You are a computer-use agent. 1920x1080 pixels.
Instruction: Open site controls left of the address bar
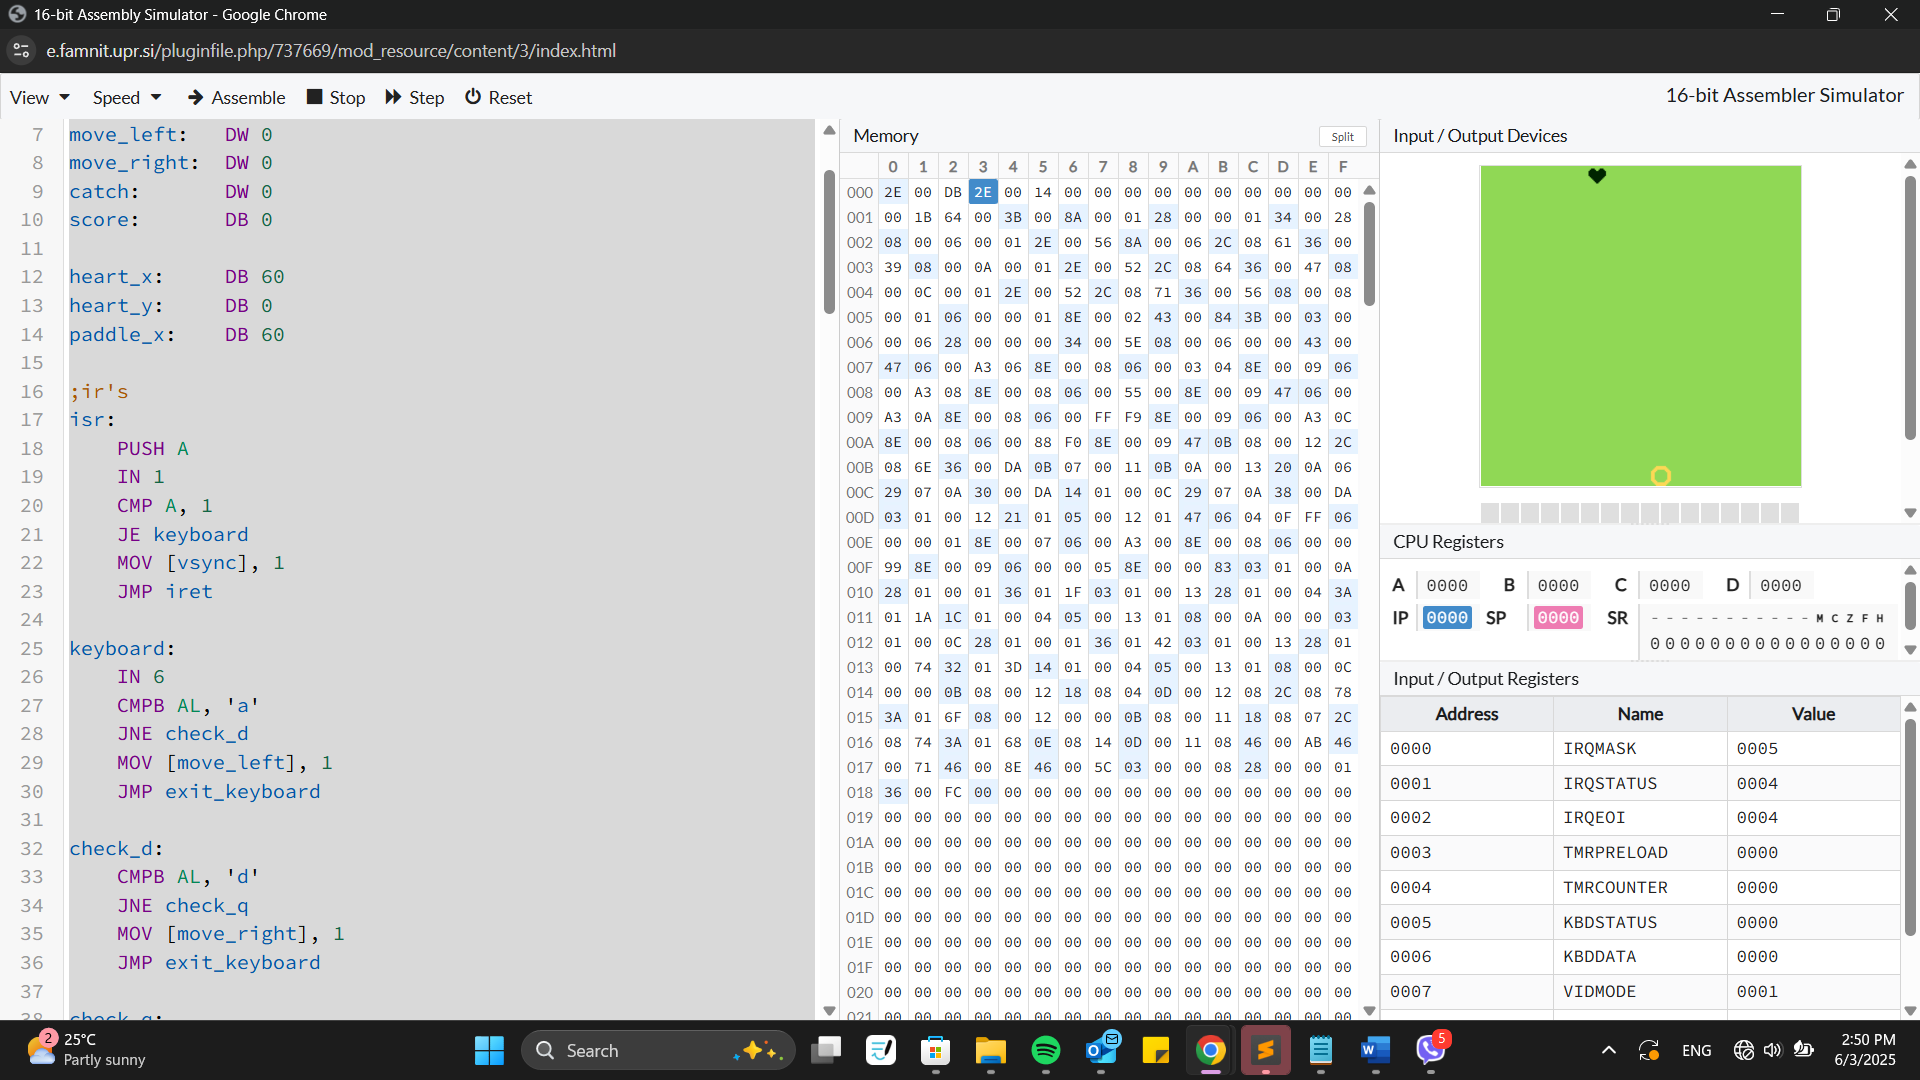tap(21, 50)
